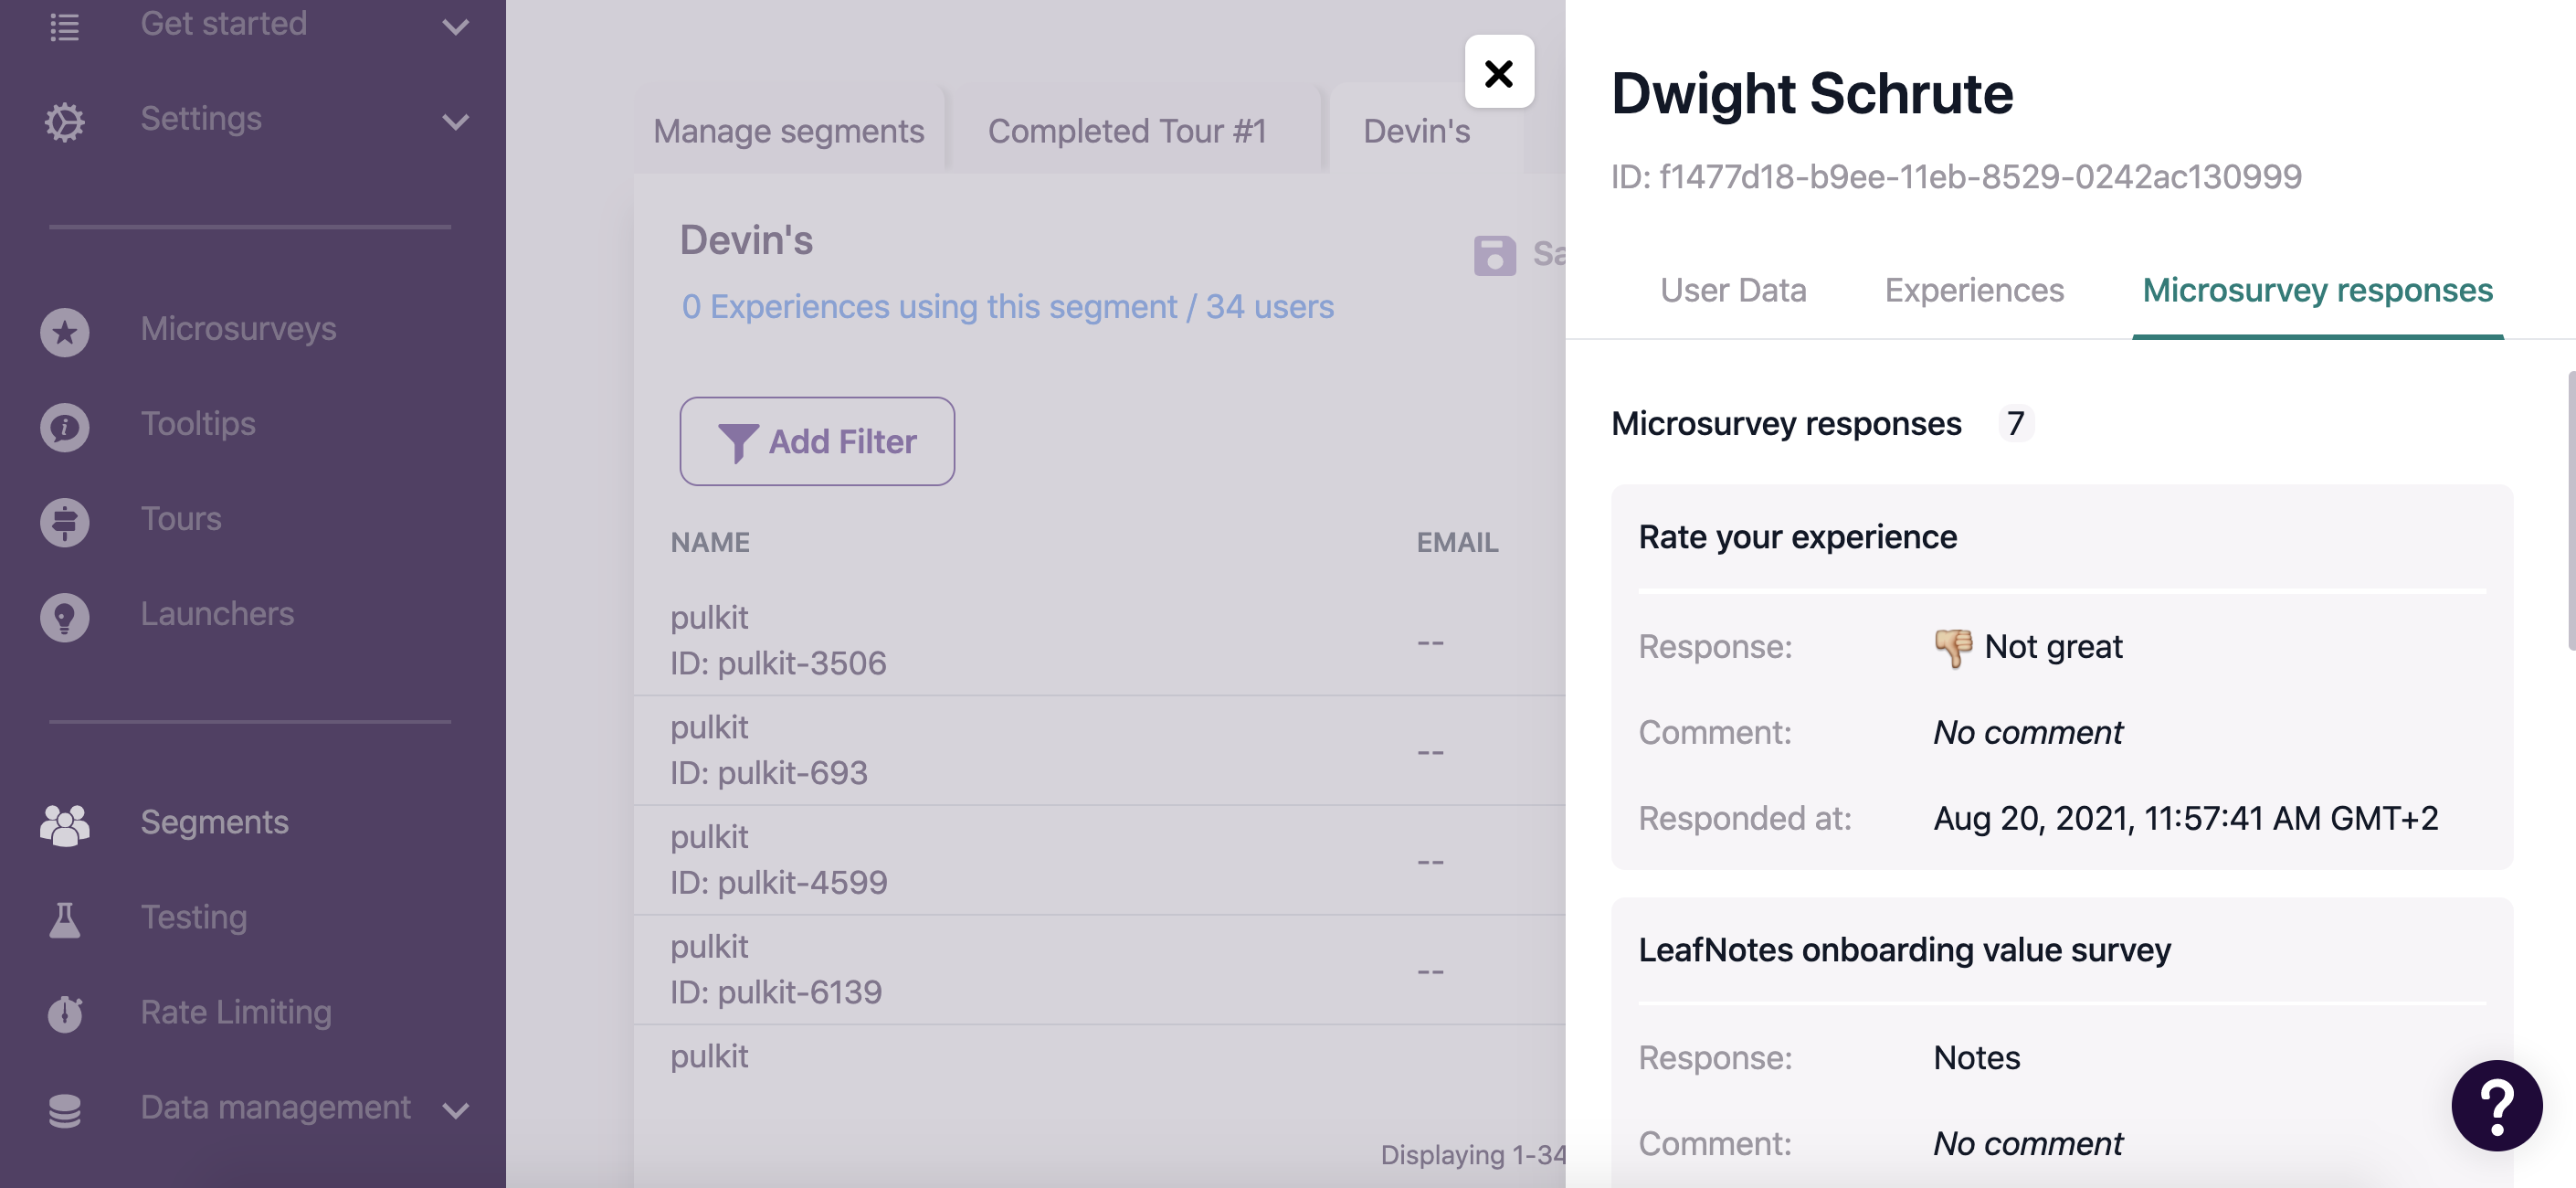
Task: Click the side panel vertical scrollbar
Action: click(x=2571, y=510)
